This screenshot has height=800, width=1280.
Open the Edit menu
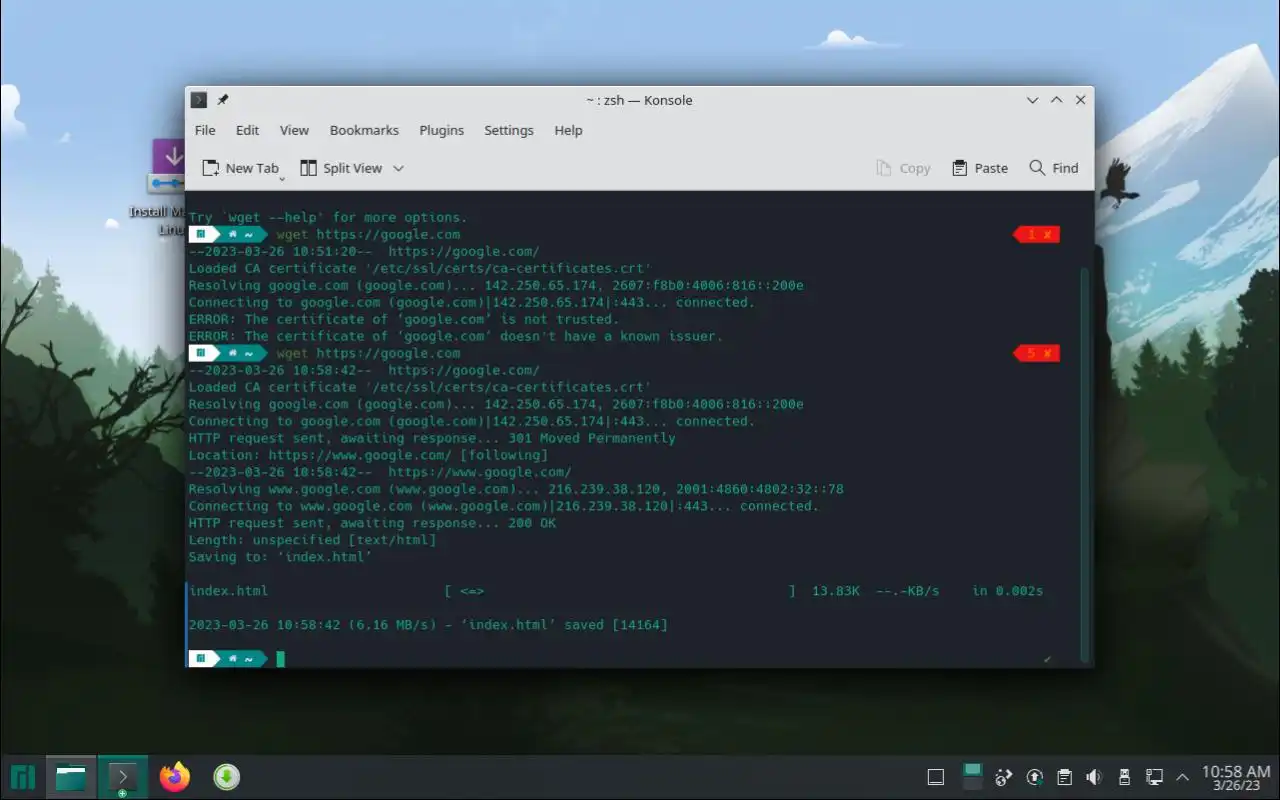(x=247, y=130)
